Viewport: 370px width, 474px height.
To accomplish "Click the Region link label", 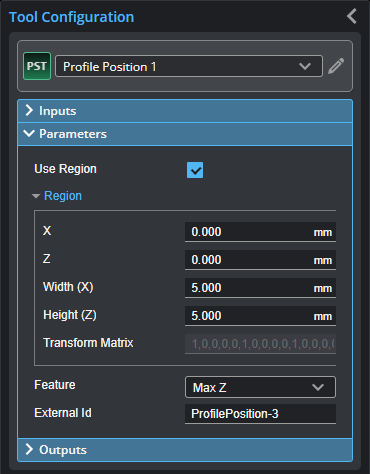I will tap(63, 196).
